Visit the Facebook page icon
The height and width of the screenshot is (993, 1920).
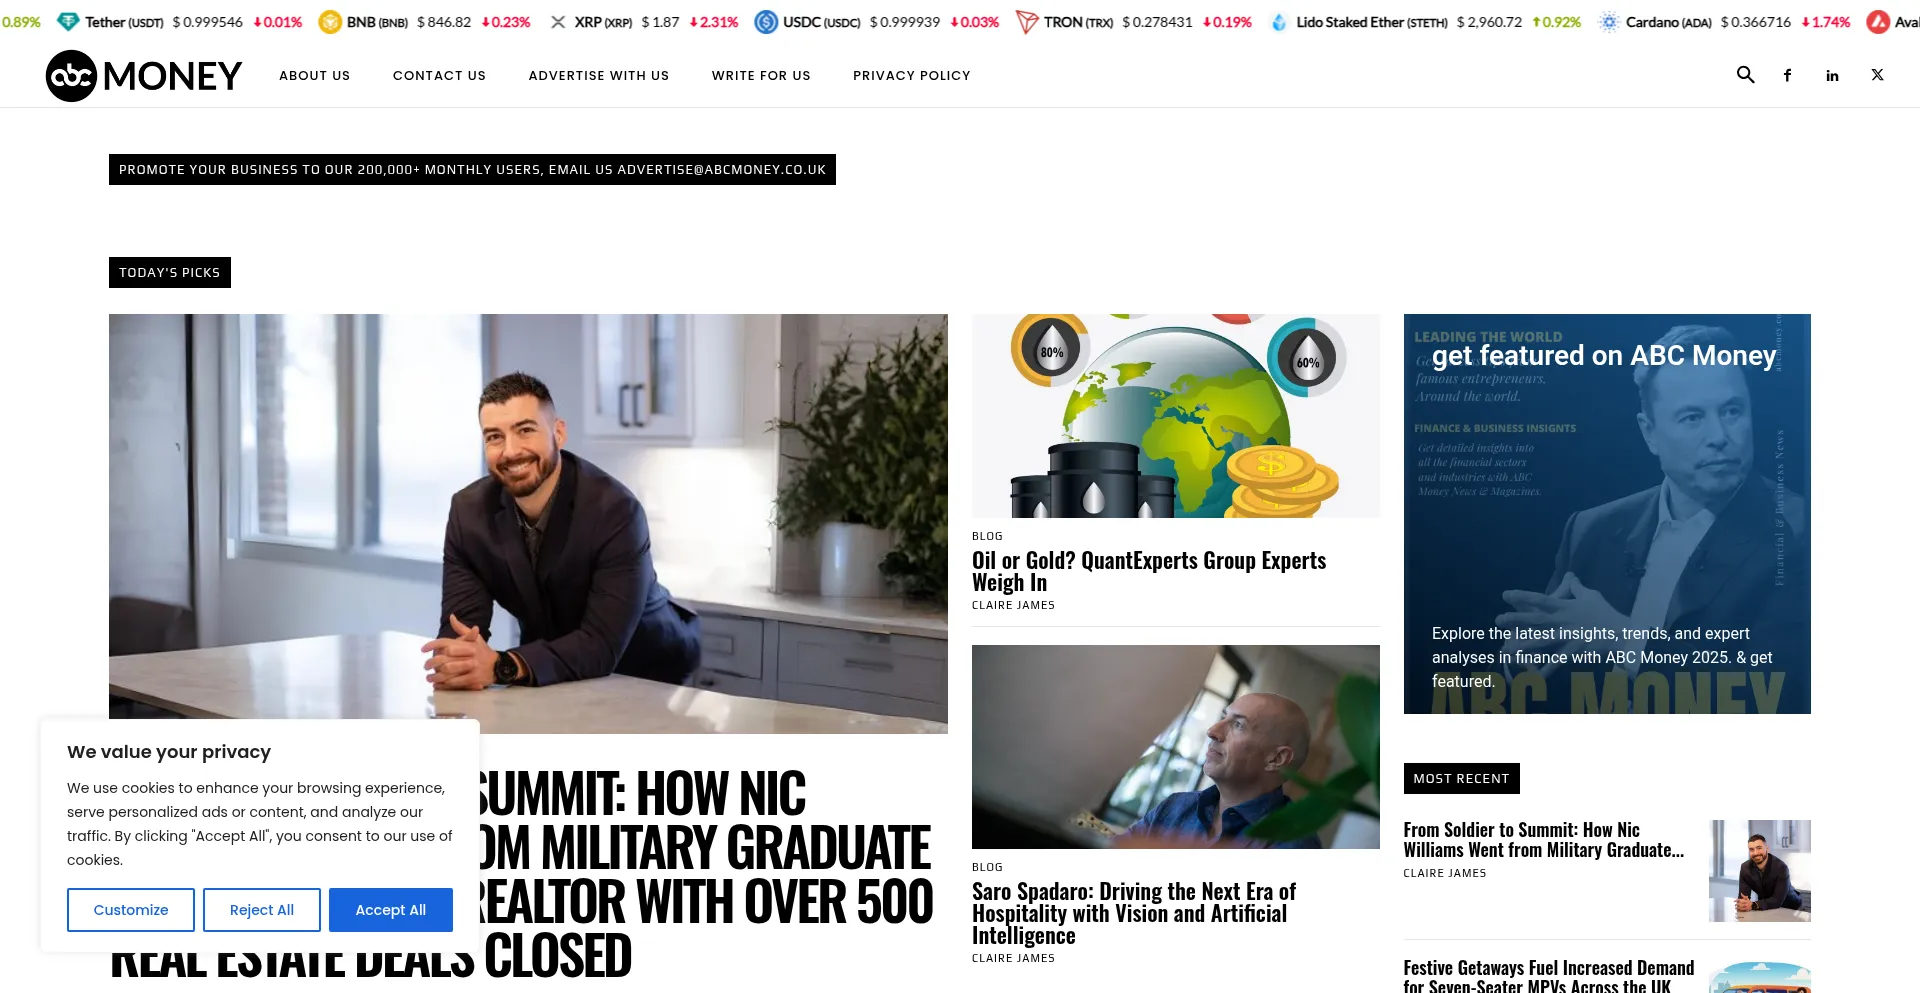[x=1787, y=75]
